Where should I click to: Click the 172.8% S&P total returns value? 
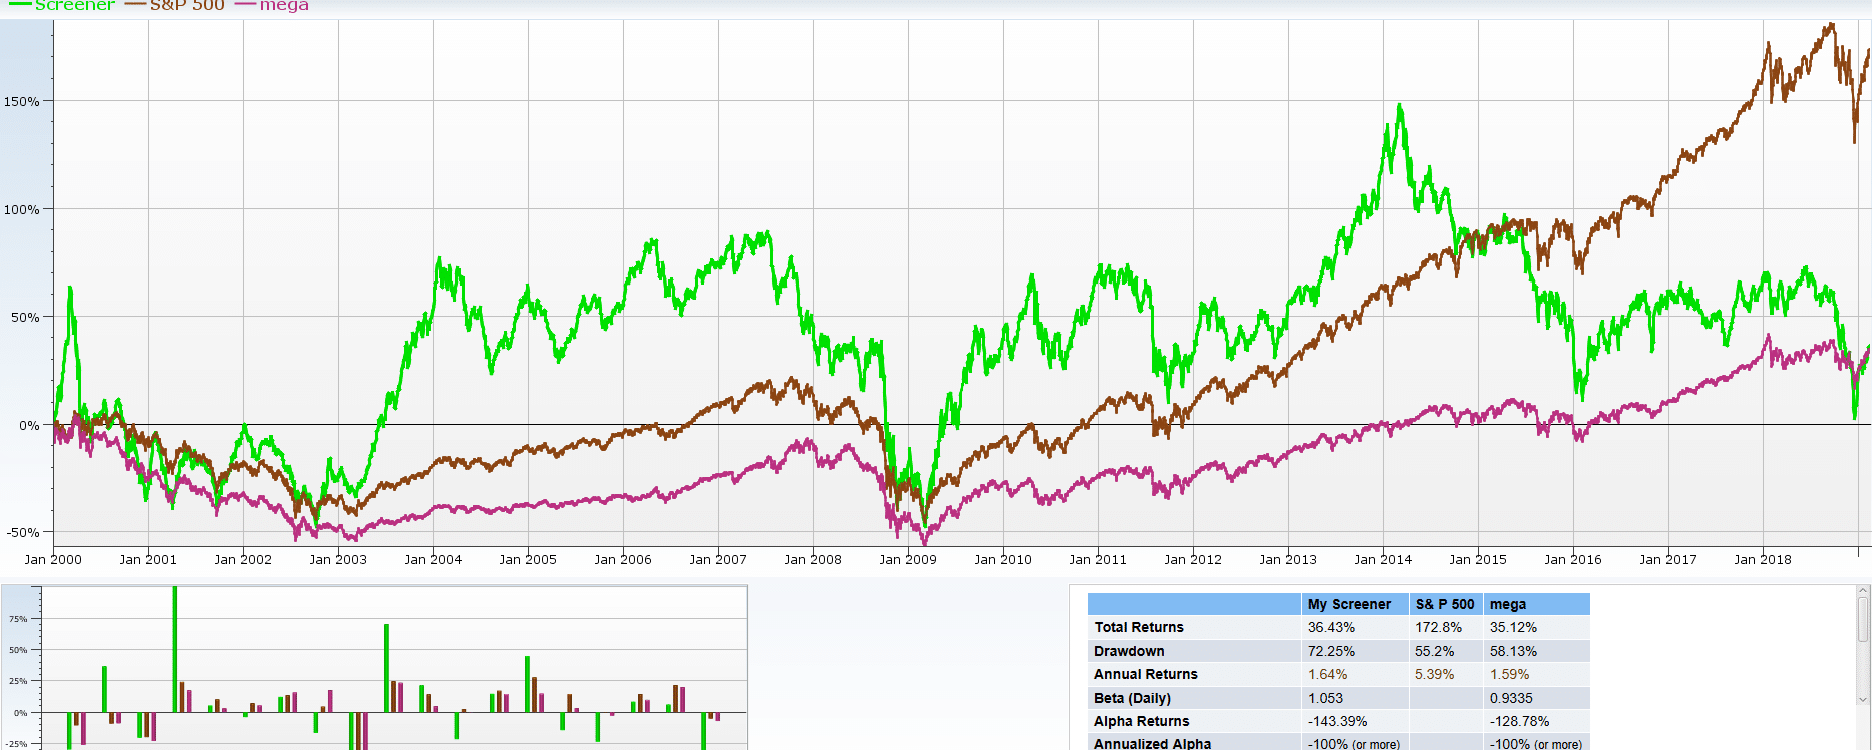[x=1438, y=627]
